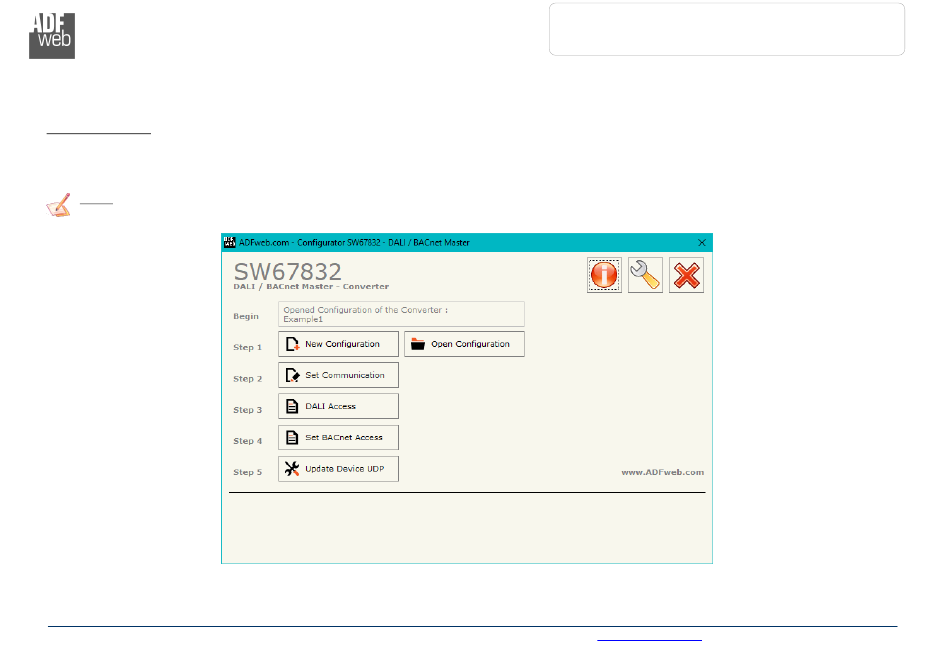The width and height of the screenshot is (950, 659).
Task: Click the page header text box
Action: pos(726,29)
